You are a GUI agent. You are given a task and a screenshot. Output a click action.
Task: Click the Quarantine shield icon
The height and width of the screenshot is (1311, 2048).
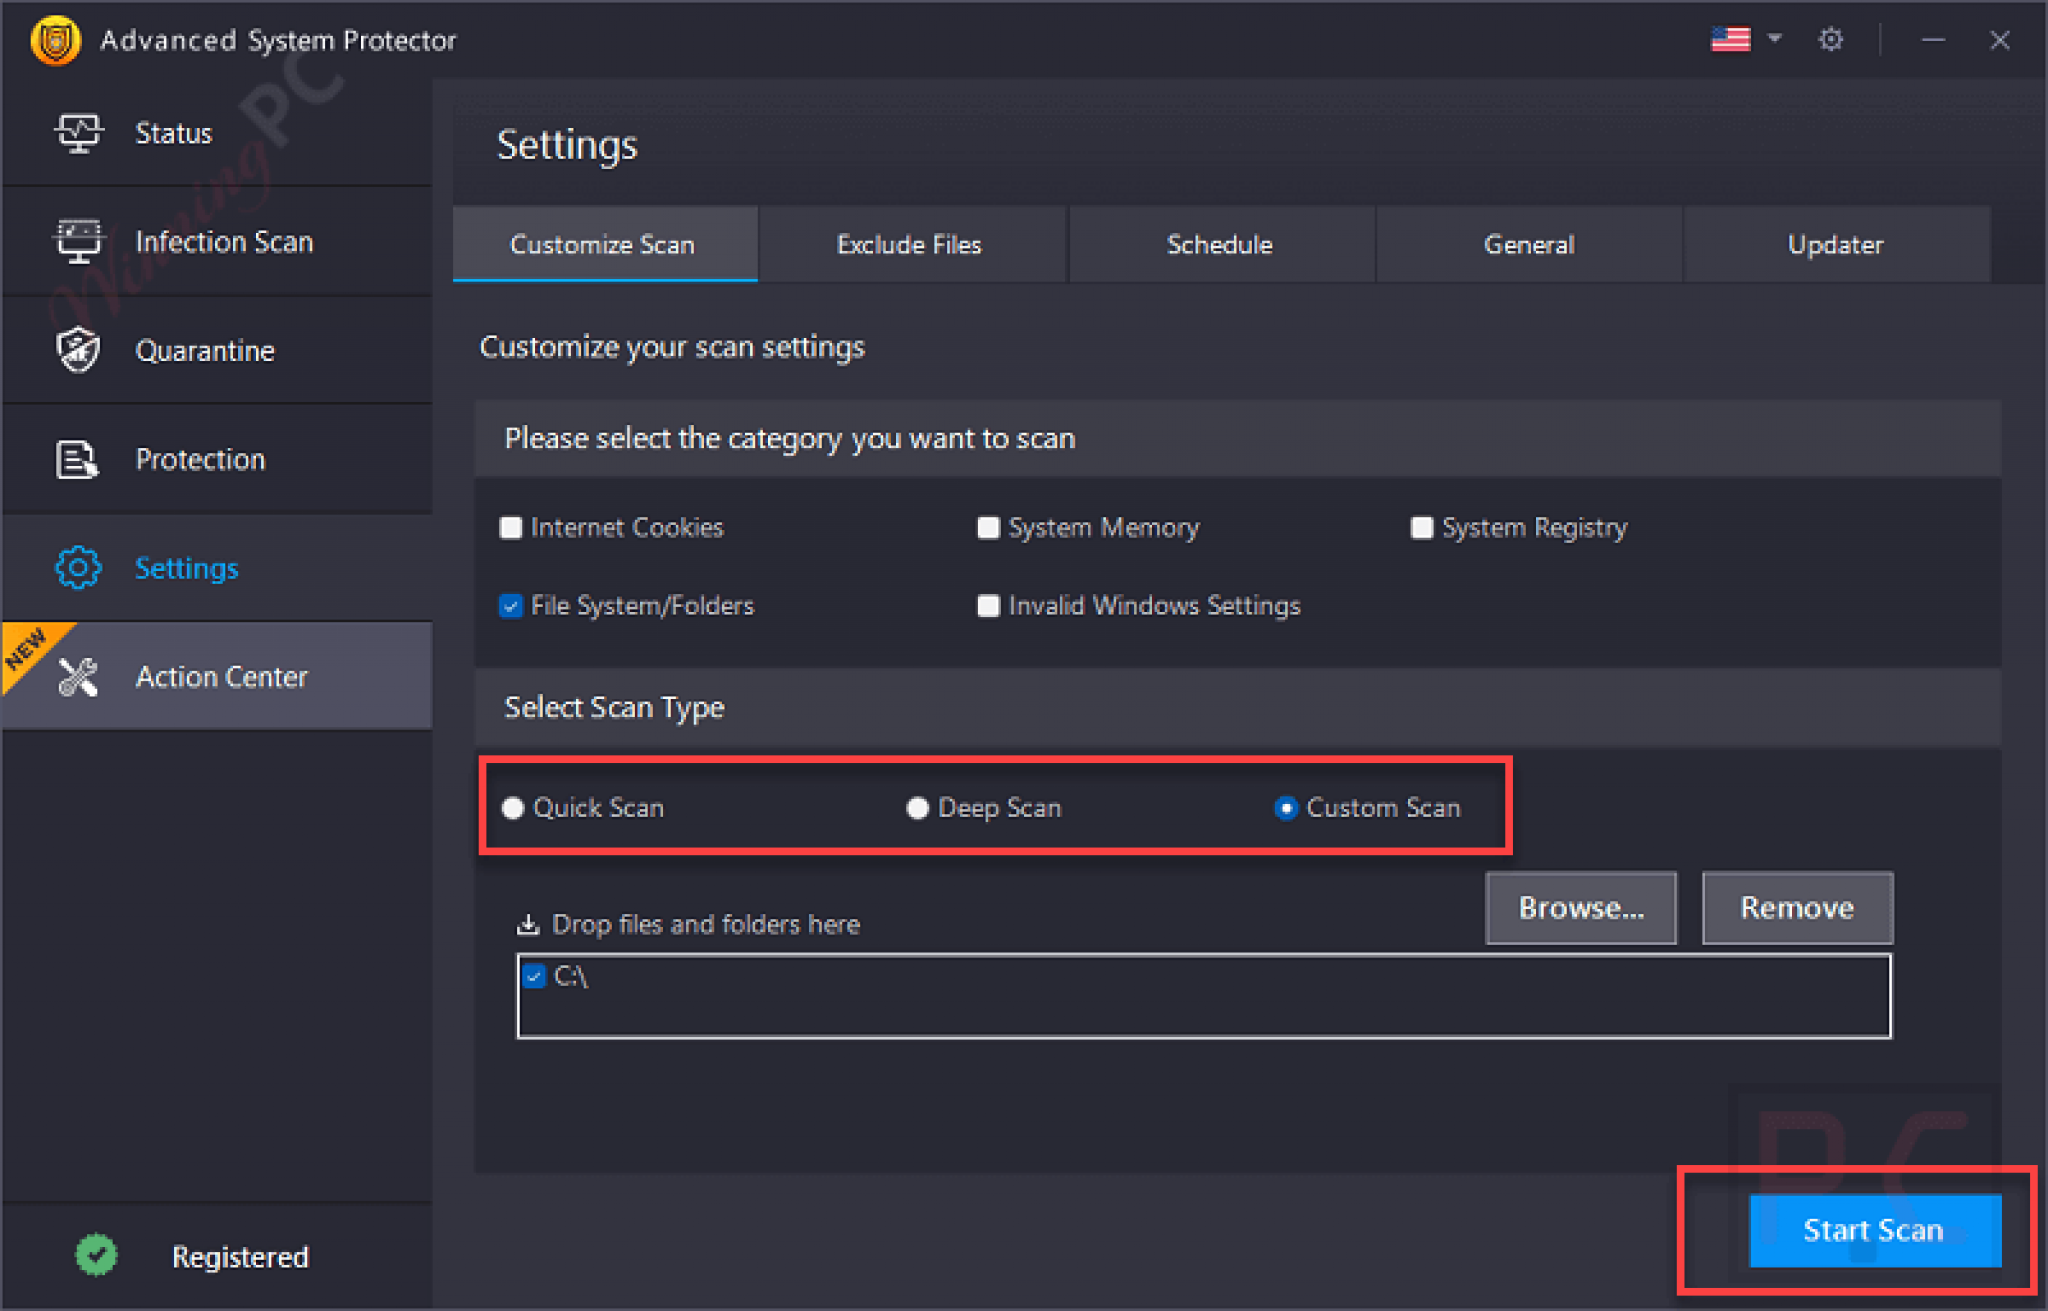click(78, 350)
